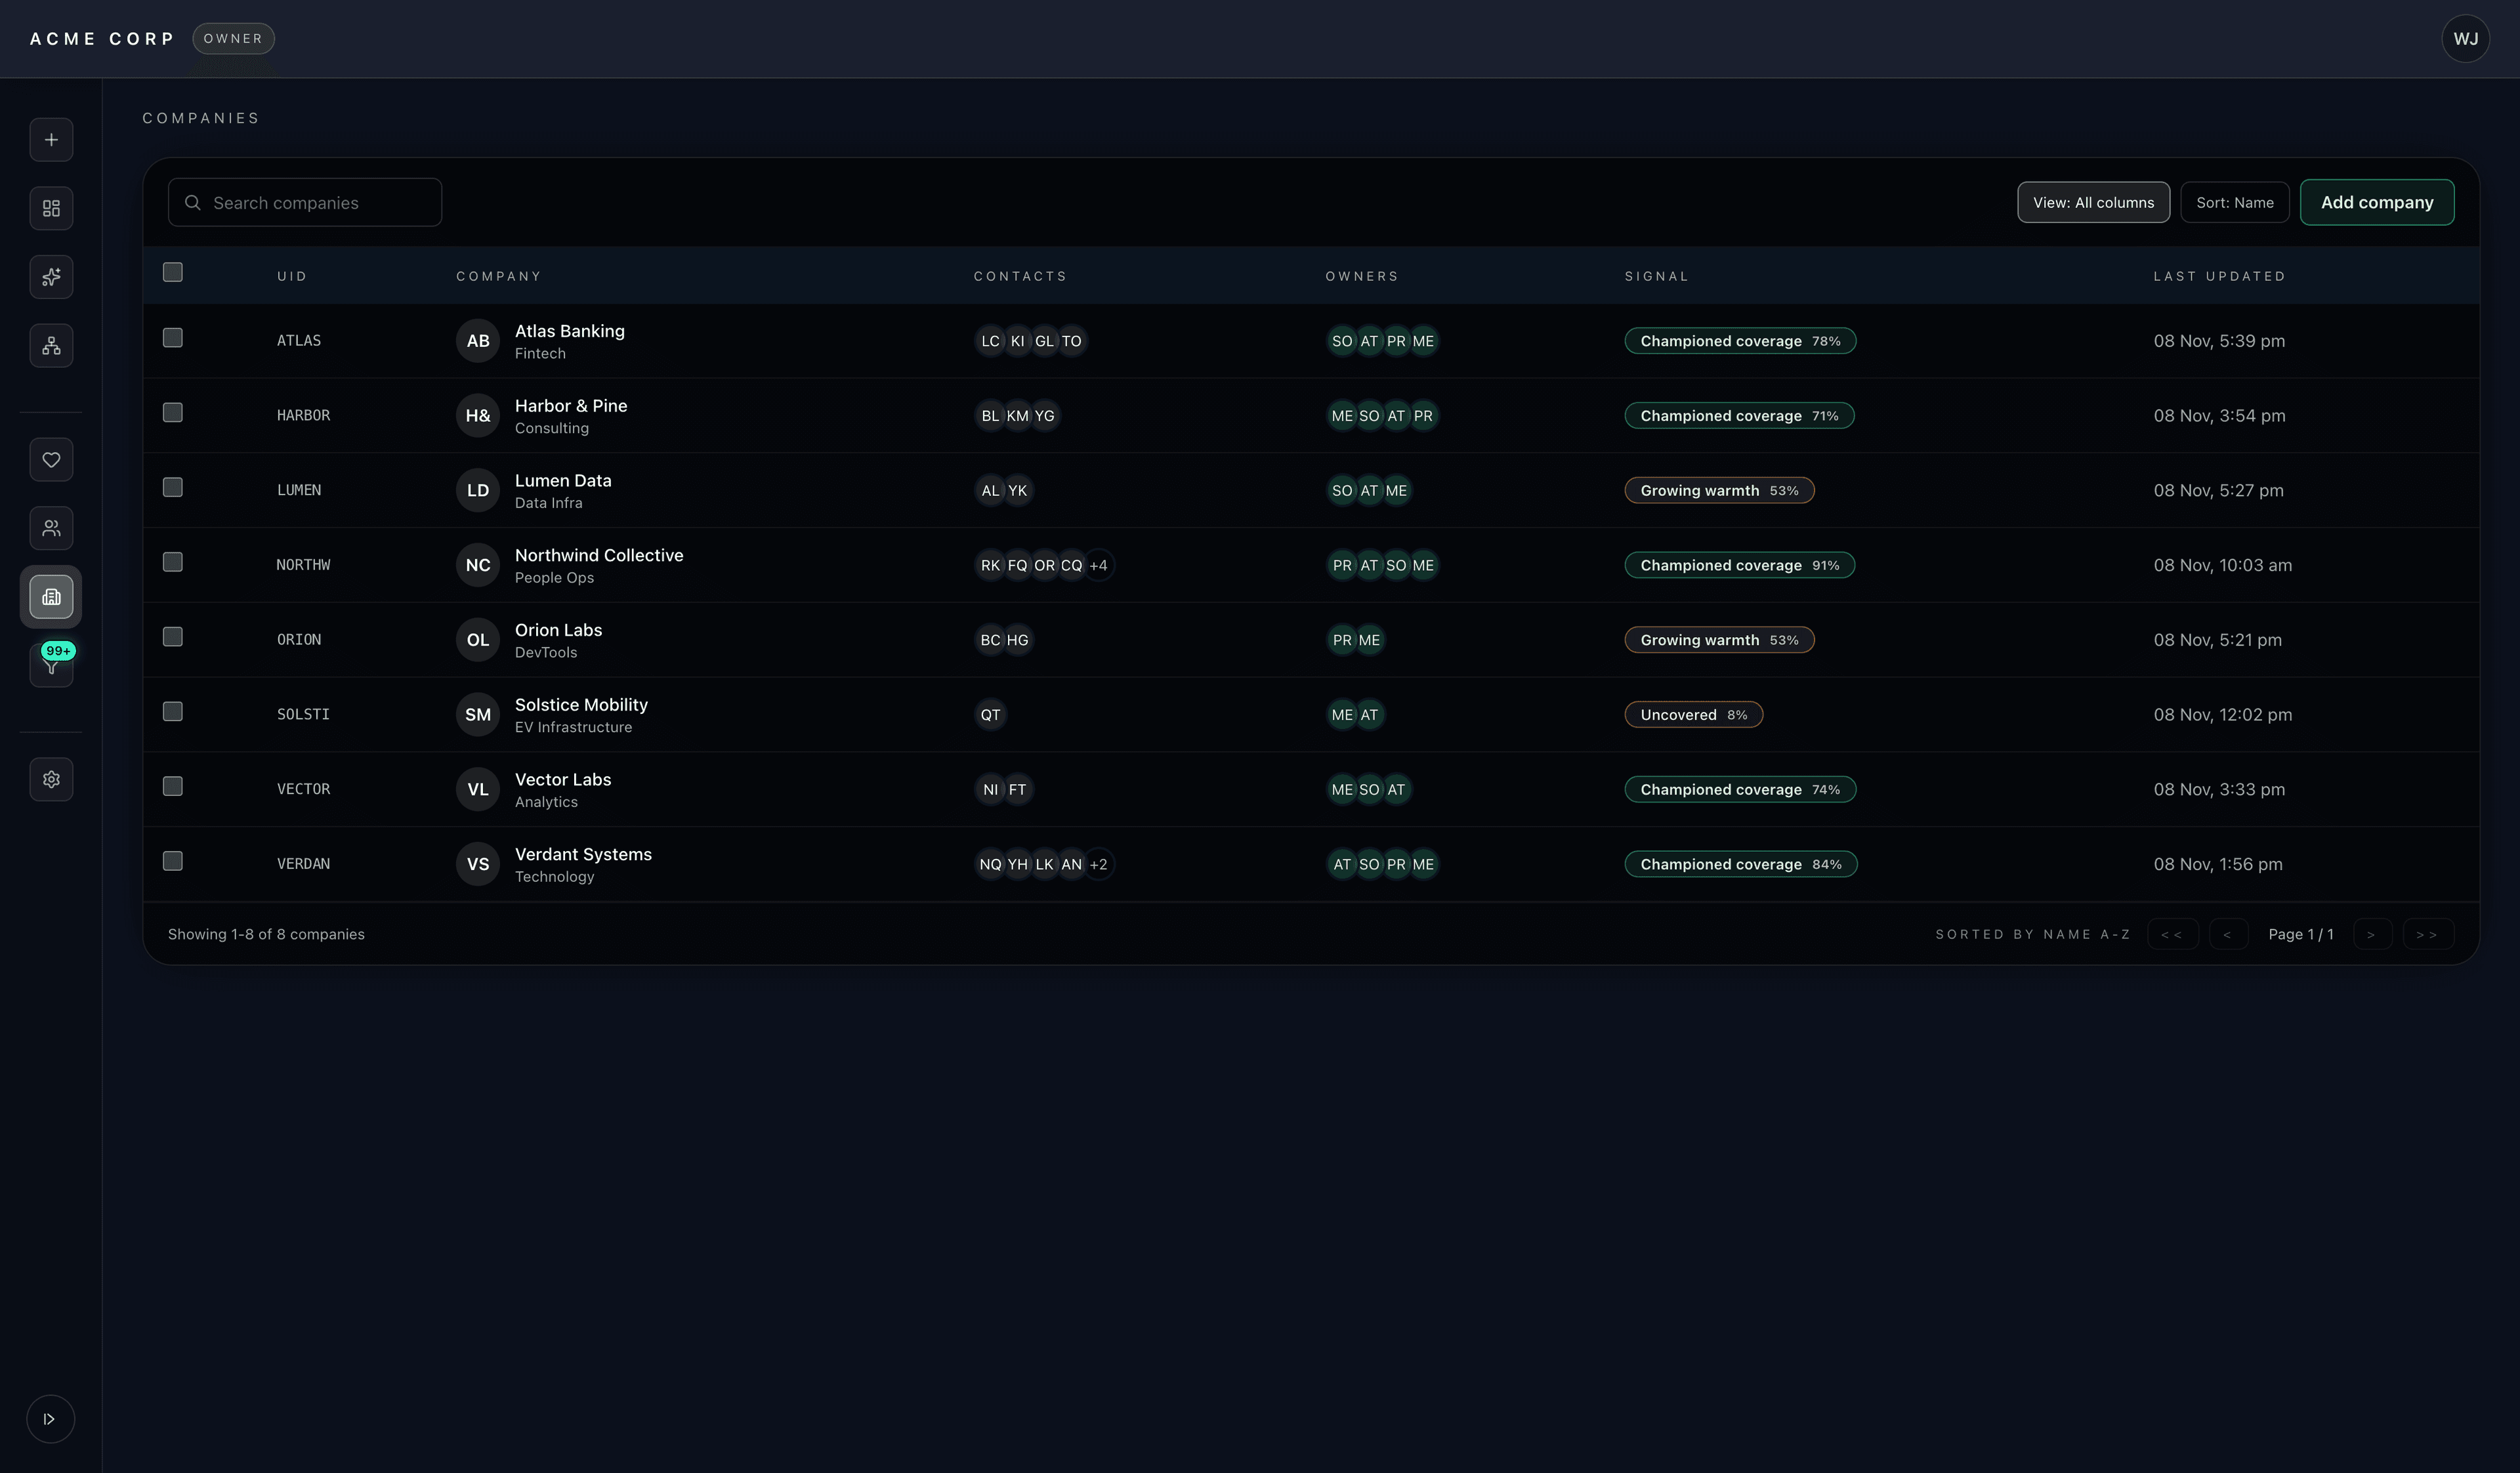The height and width of the screenshot is (1473, 2520).
Task: Click the plus icon to create new item
Action: coord(51,139)
